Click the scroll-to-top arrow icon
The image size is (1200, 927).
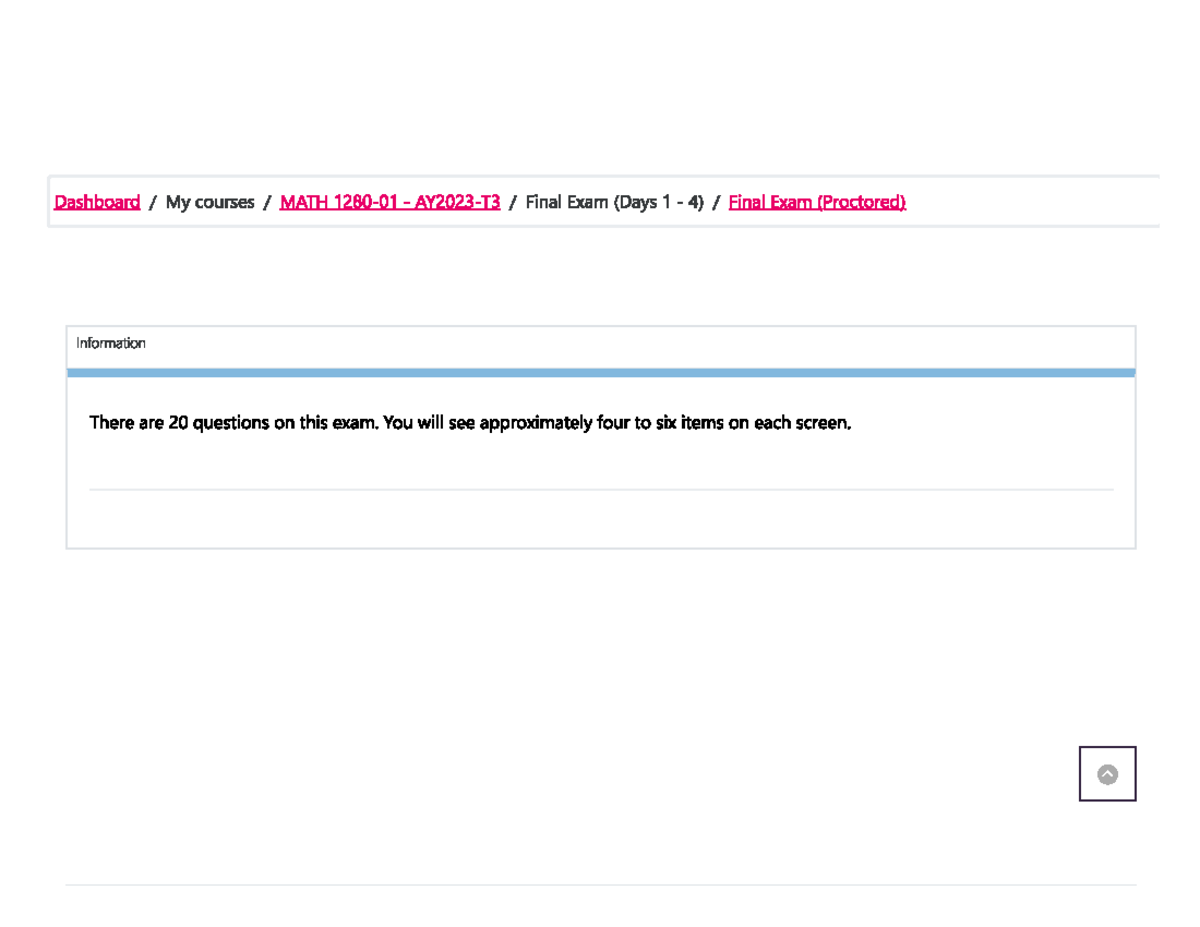[1107, 774]
